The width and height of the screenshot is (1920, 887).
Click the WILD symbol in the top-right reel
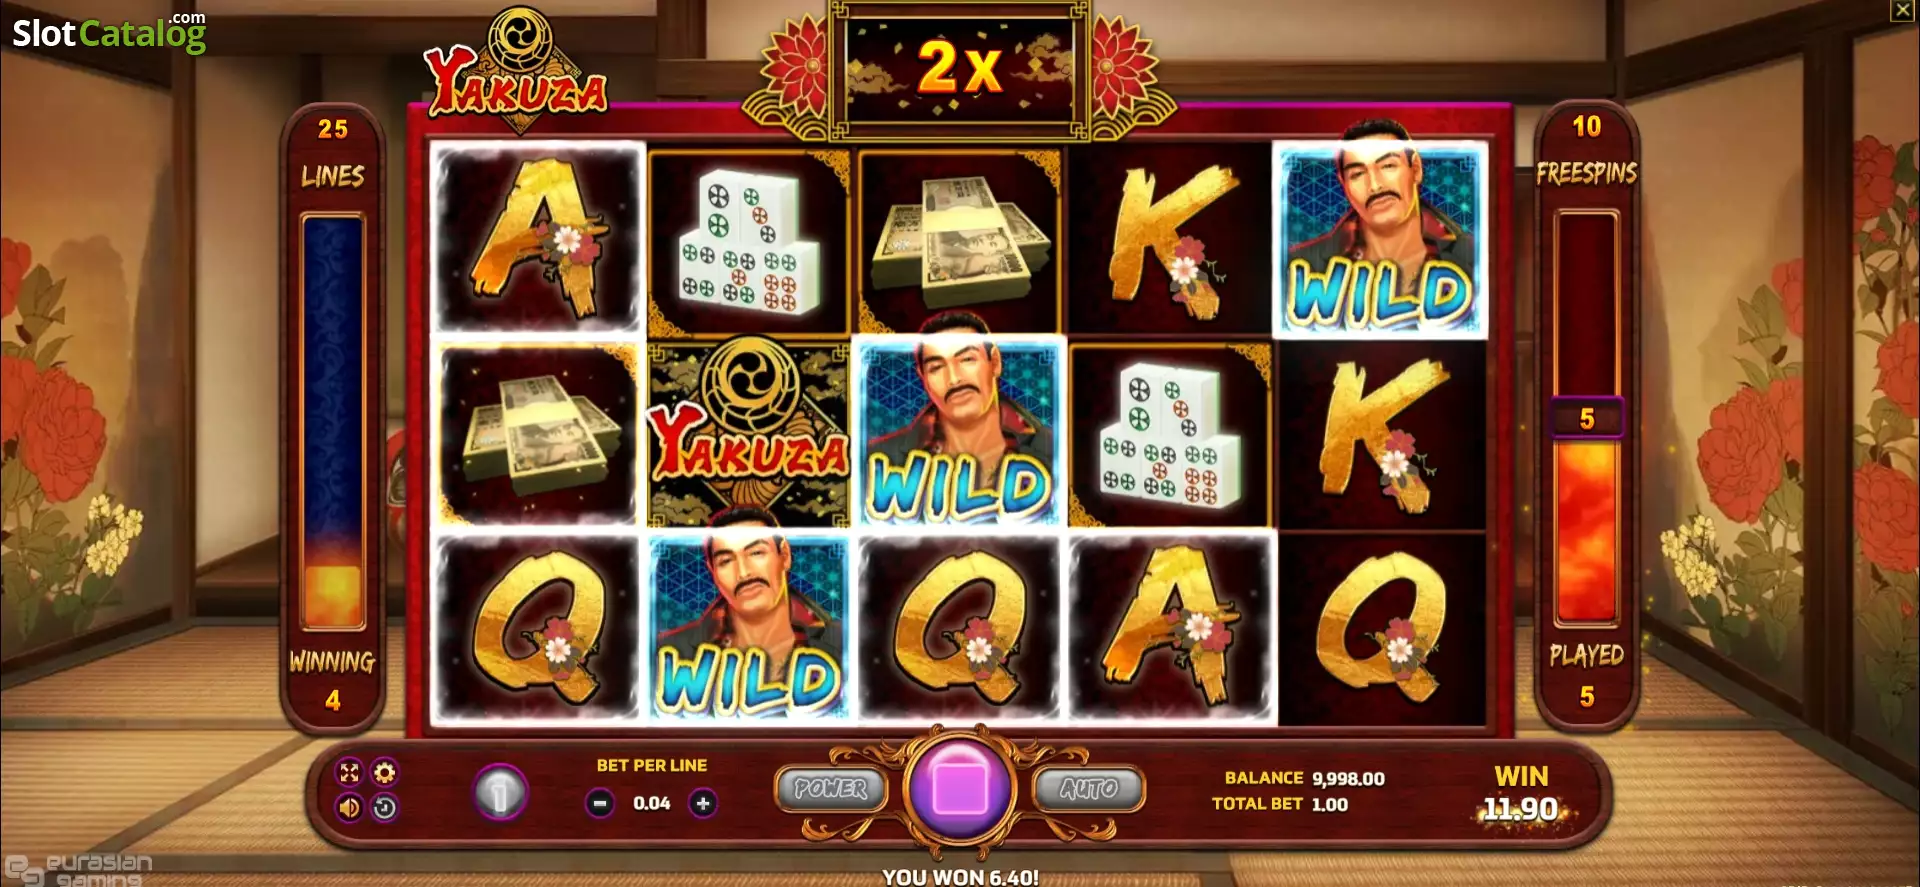1380,240
